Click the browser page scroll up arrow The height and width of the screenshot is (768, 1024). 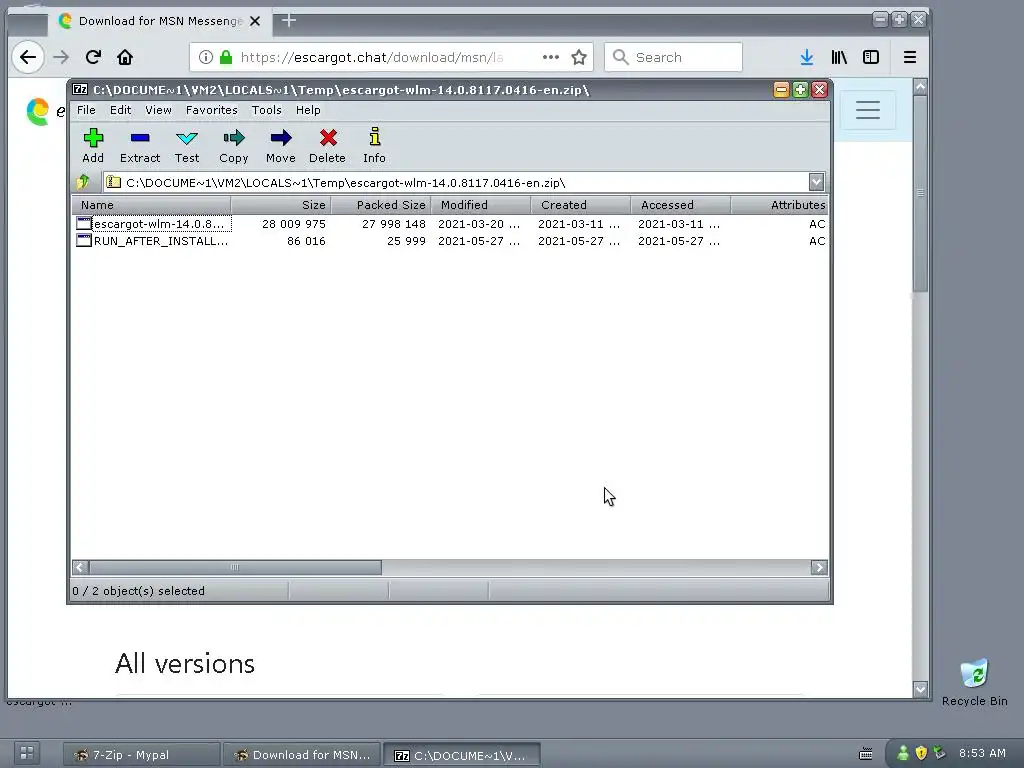click(920, 86)
